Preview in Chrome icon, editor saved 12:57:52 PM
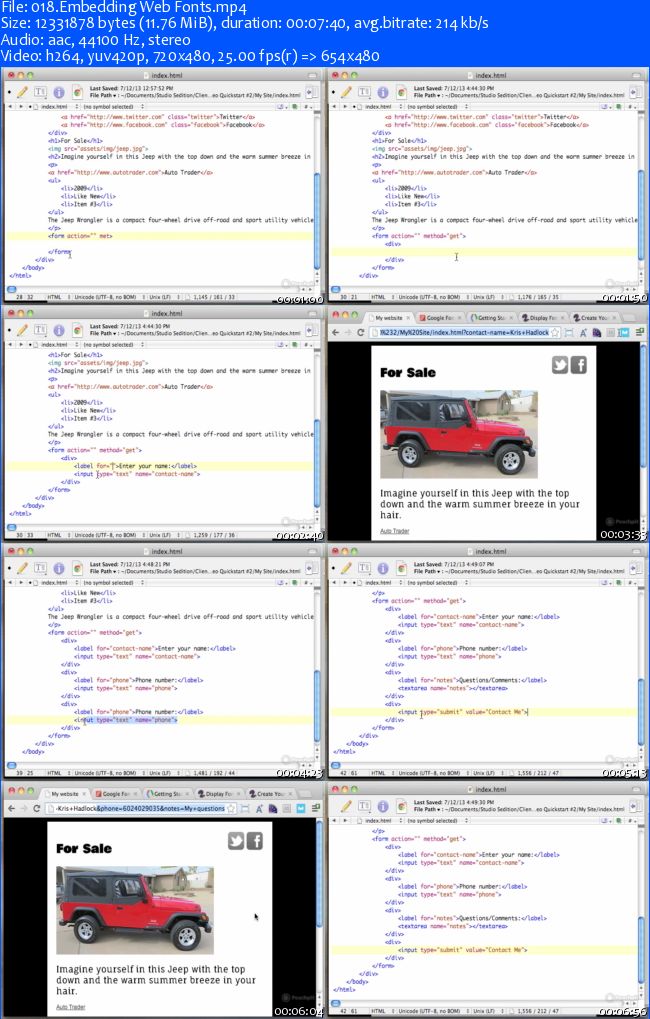This screenshot has width=650, height=1019. pyautogui.click(x=77, y=92)
